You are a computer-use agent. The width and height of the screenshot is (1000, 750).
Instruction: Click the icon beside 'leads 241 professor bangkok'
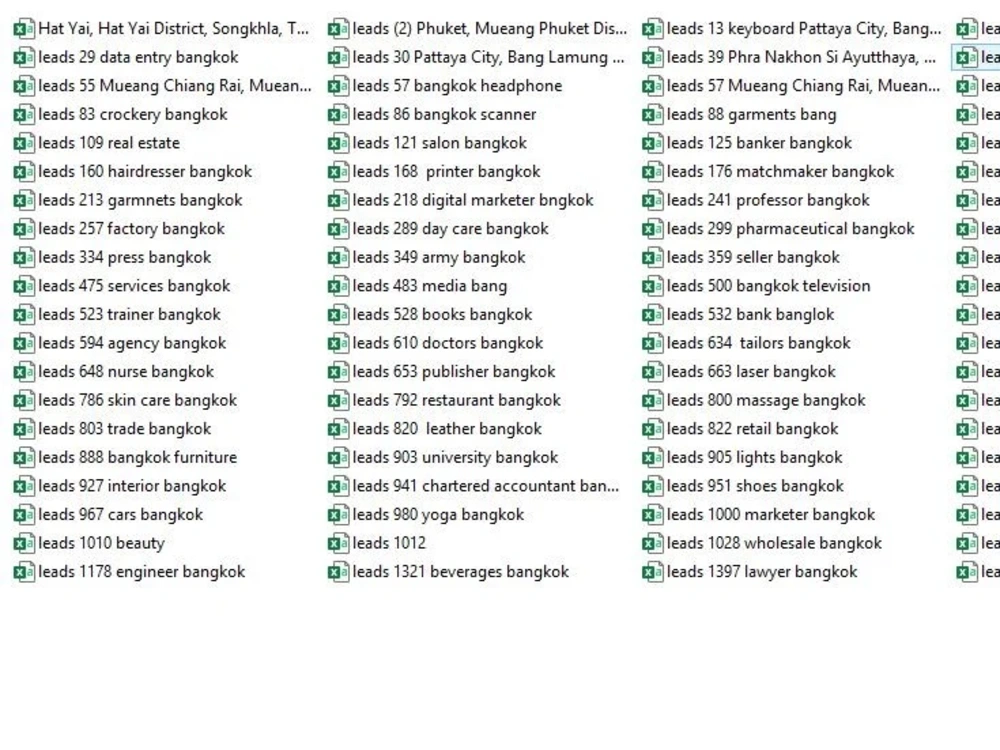coord(652,200)
